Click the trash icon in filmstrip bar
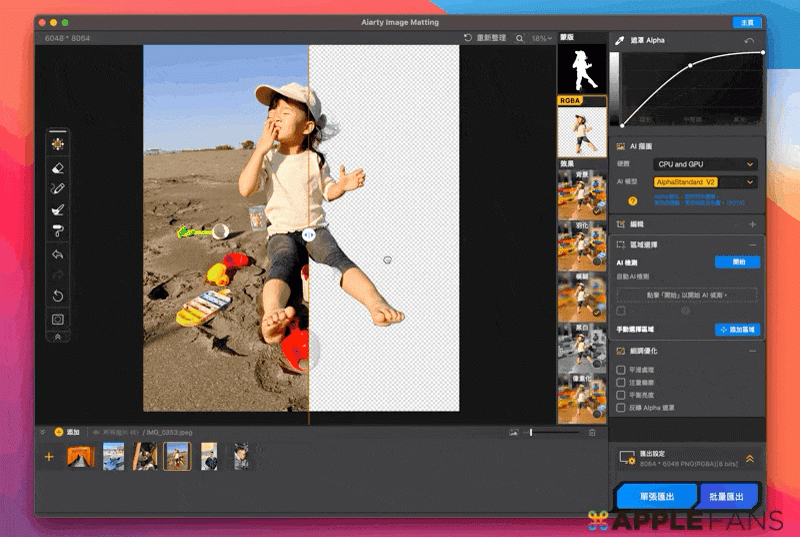800x537 pixels. tap(592, 432)
